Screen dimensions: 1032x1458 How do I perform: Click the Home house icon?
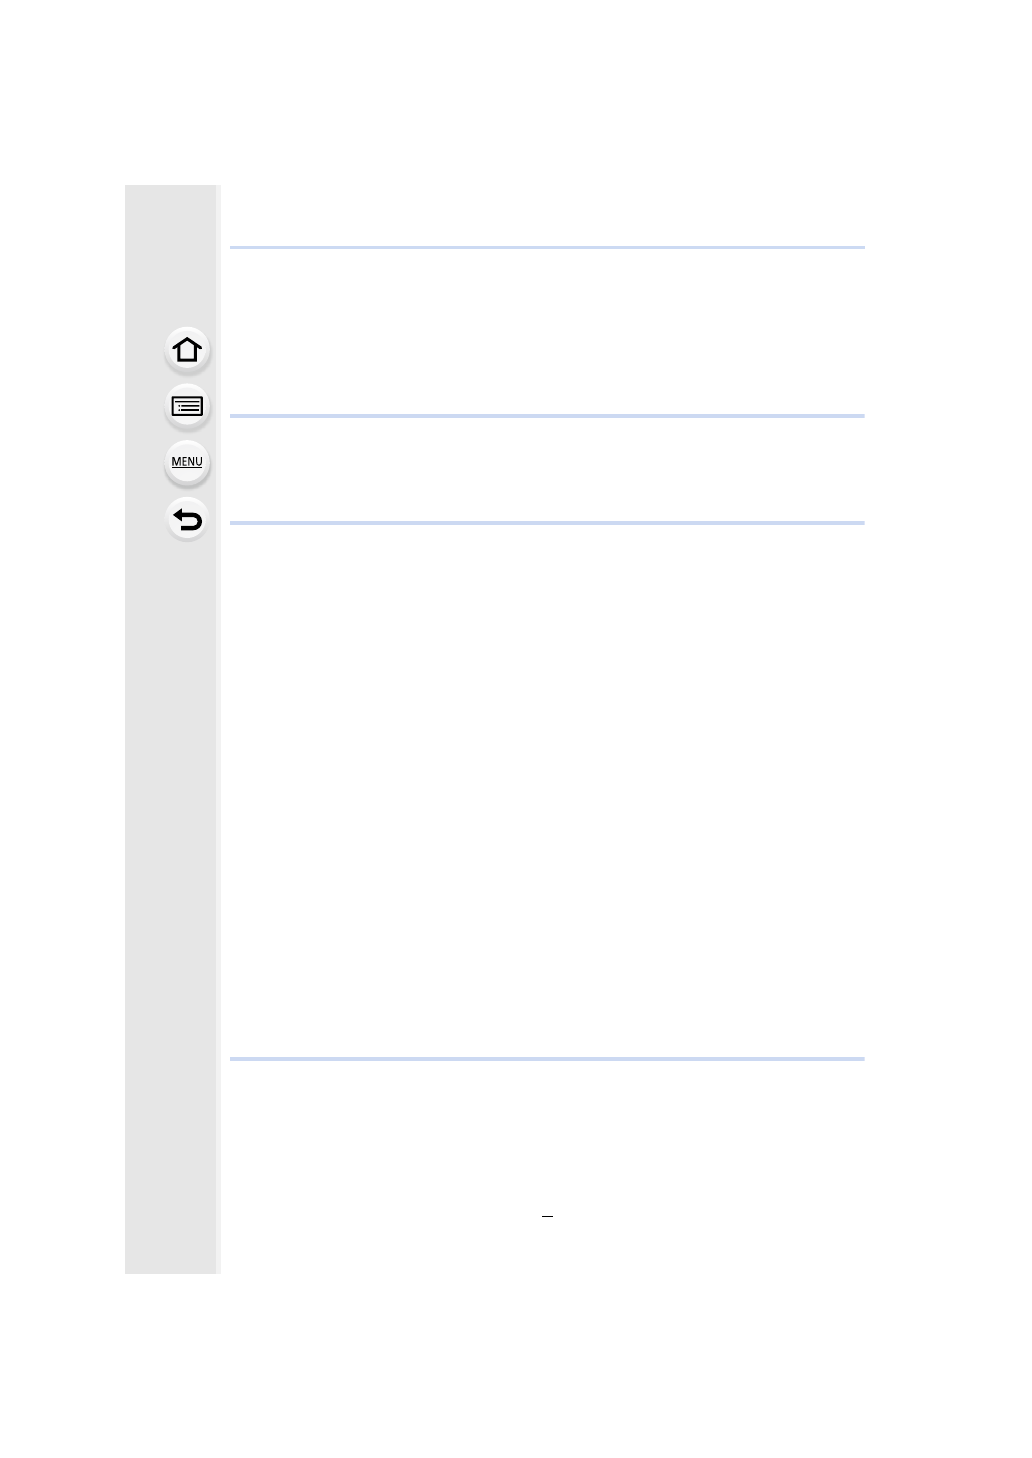187,350
